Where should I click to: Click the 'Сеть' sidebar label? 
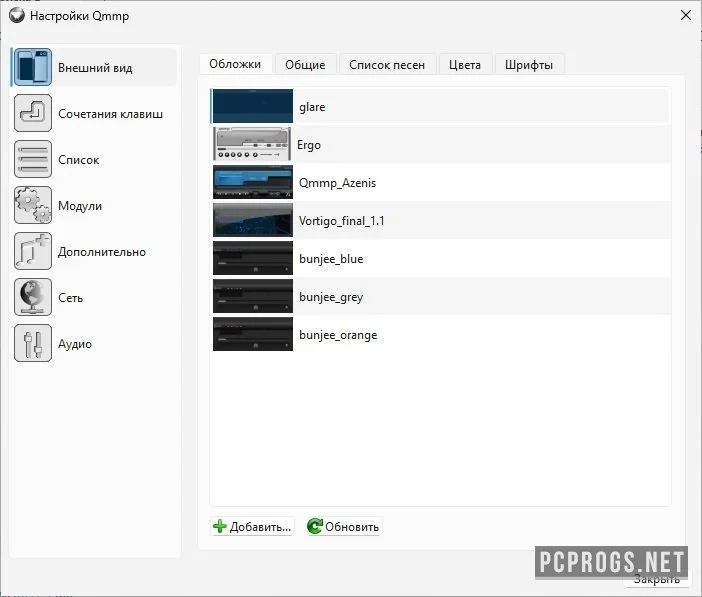pos(71,298)
